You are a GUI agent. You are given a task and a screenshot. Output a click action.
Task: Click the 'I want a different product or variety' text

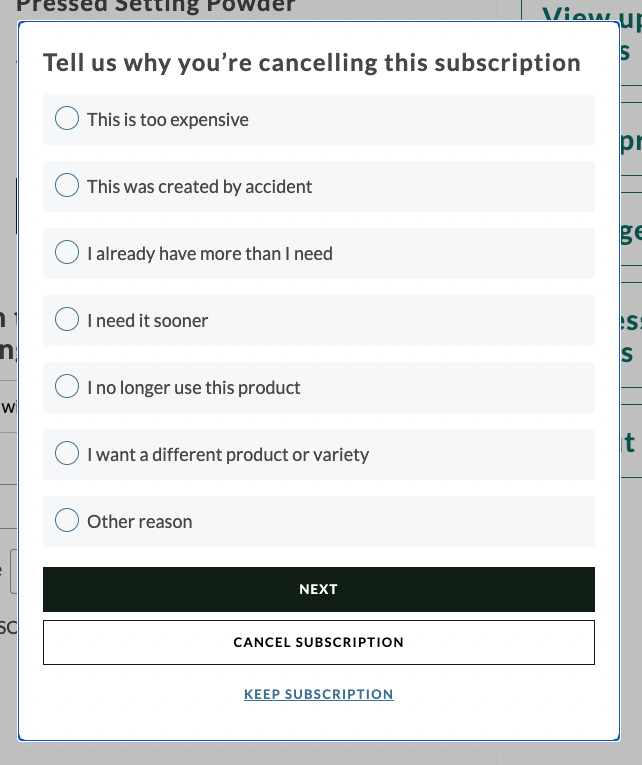(228, 455)
